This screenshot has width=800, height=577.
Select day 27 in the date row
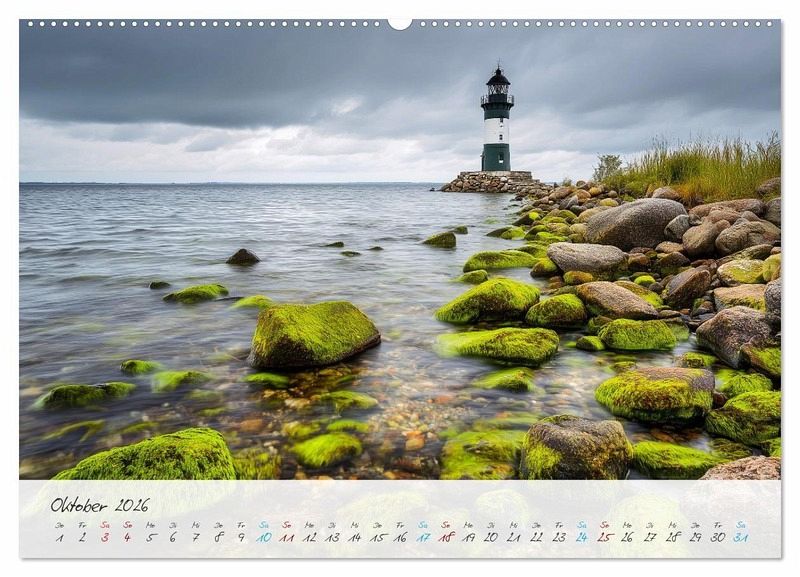[x=650, y=537]
